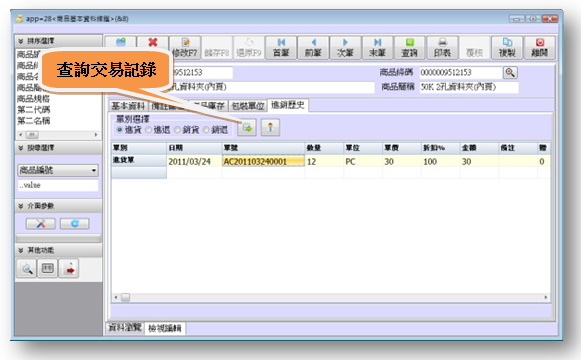Click the 單價 column header
Image resolution: width=581 pixels, height=360 pixels.
pyautogui.click(x=402, y=148)
